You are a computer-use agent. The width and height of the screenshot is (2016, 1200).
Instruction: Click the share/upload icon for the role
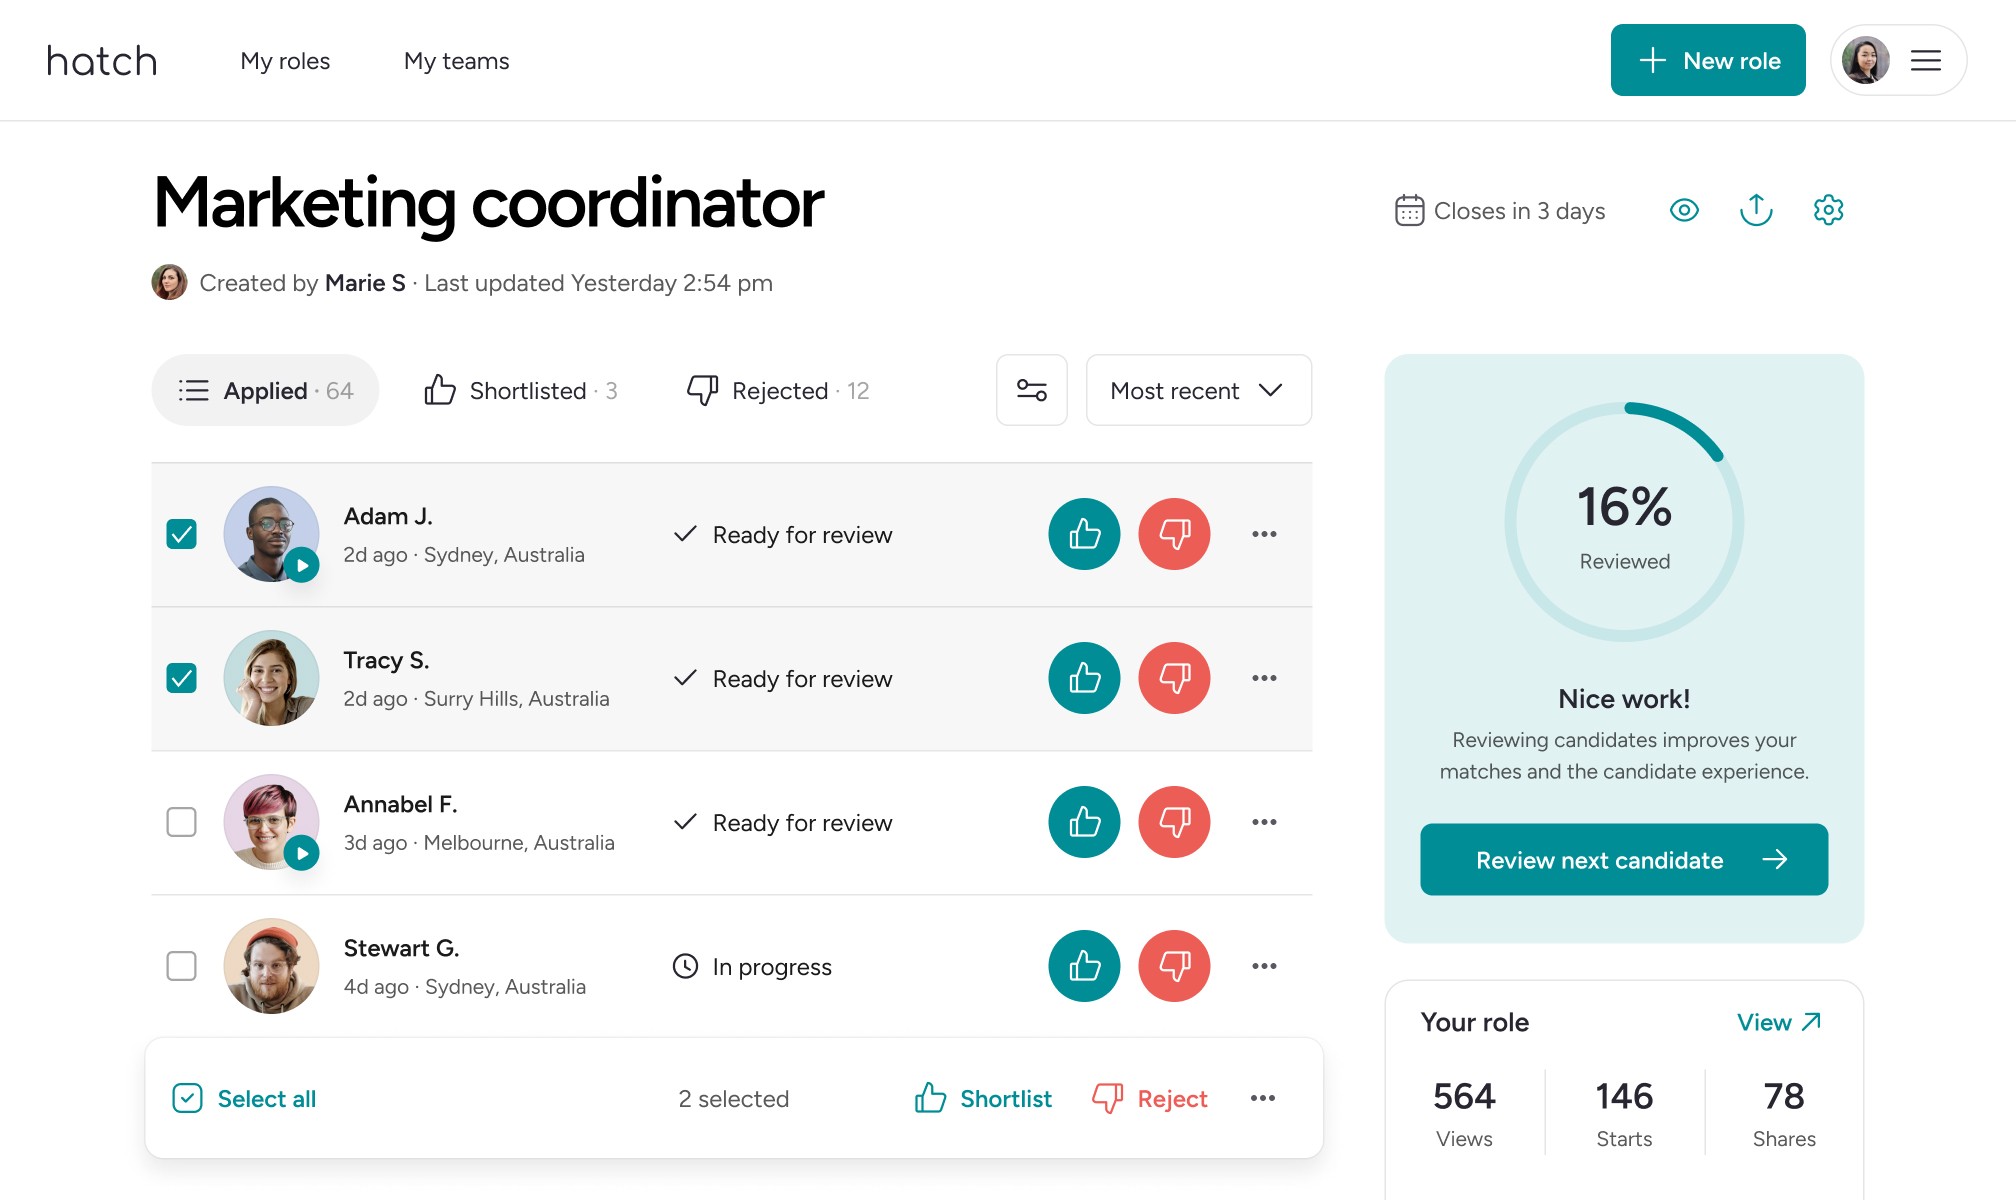[1756, 210]
